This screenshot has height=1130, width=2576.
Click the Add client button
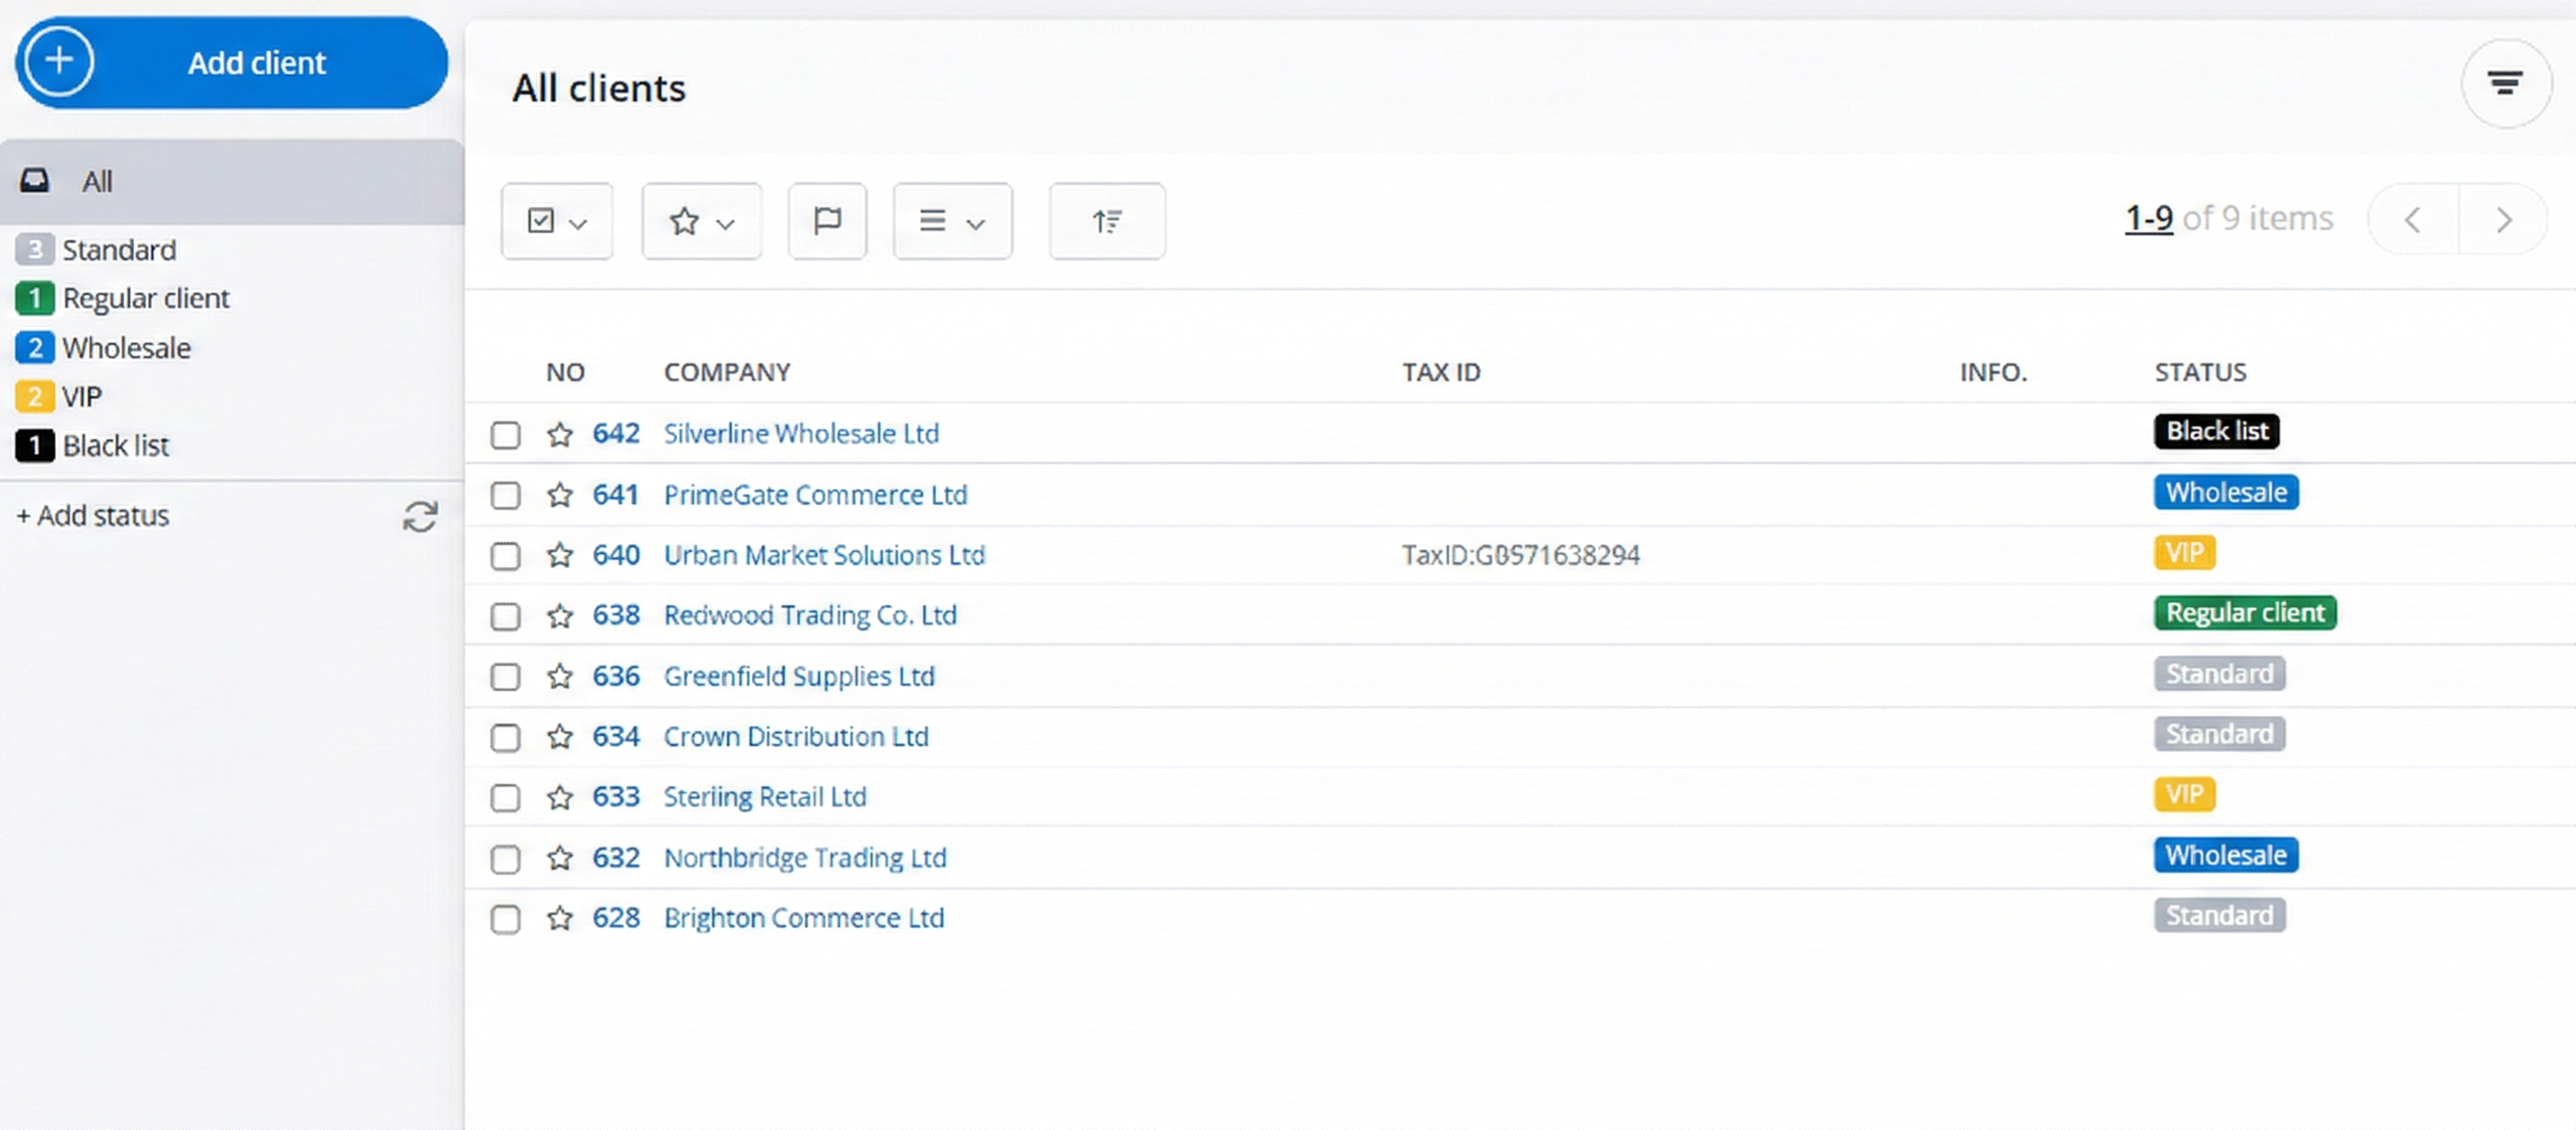point(232,62)
